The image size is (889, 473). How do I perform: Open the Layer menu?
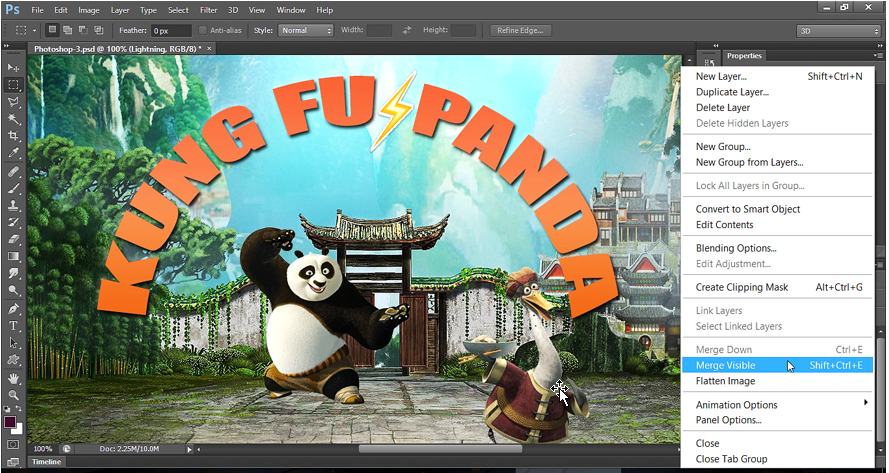120,10
